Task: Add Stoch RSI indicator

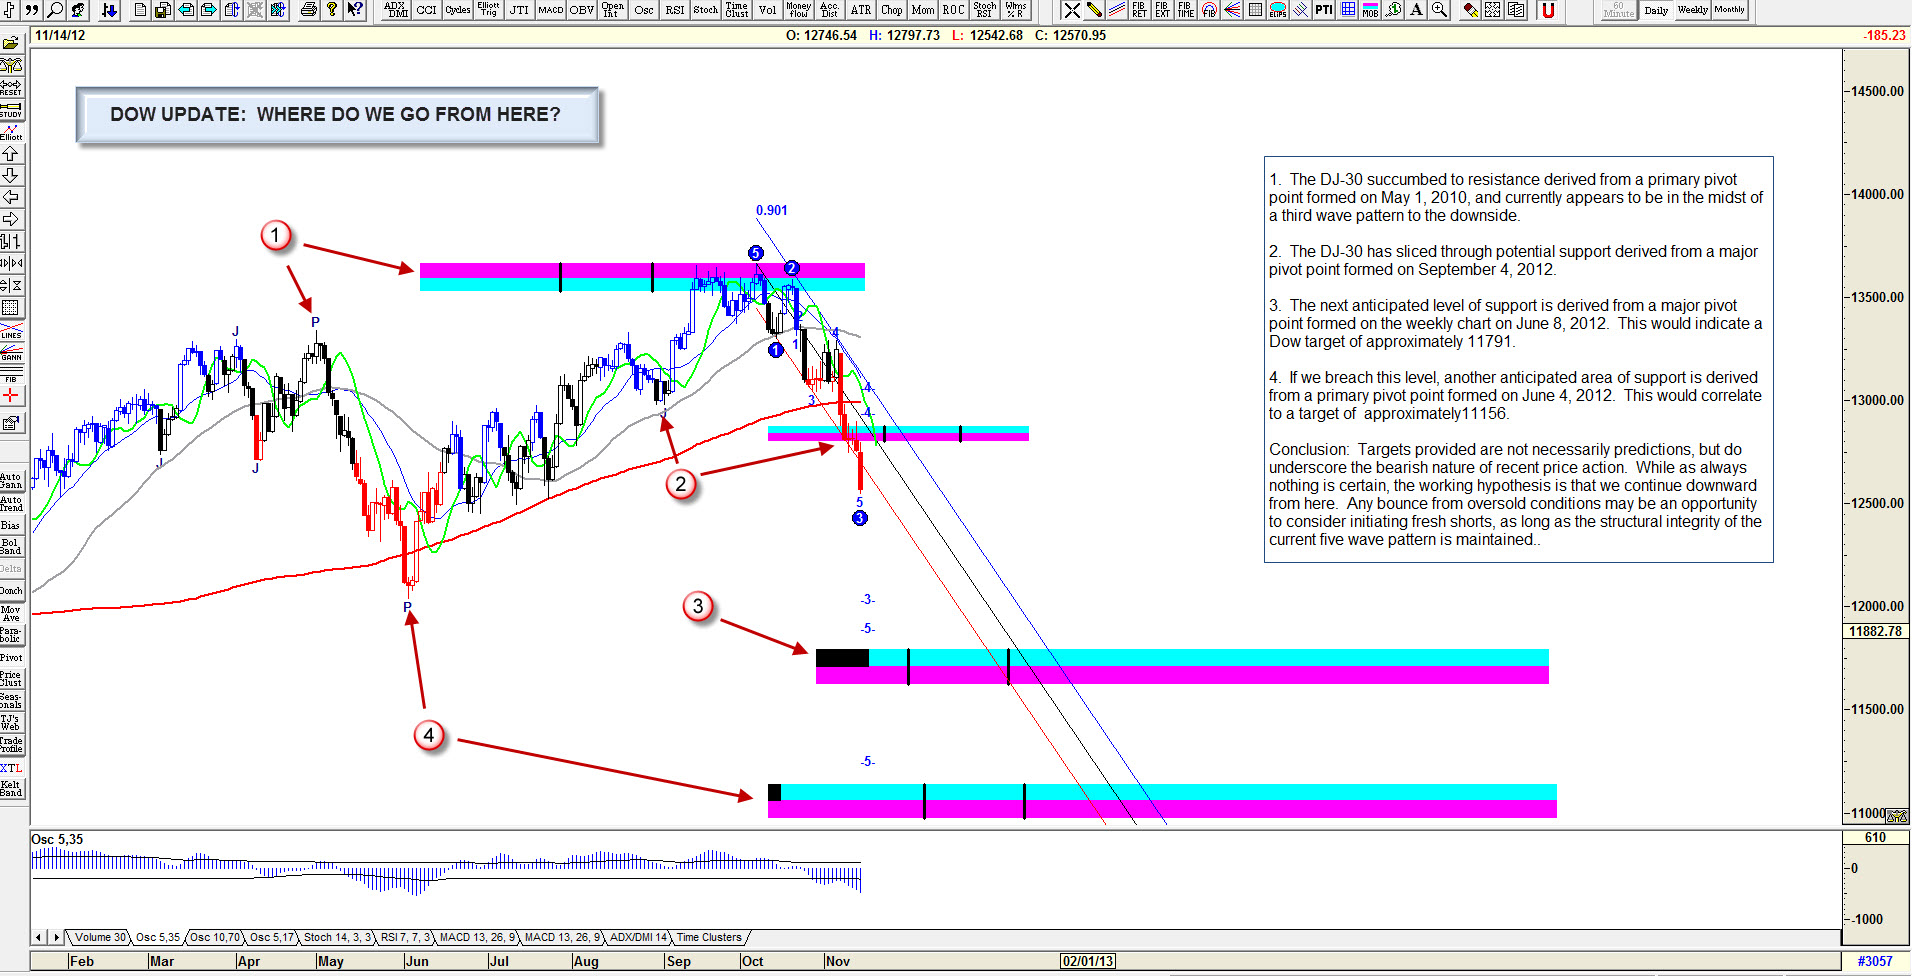Action: [984, 10]
